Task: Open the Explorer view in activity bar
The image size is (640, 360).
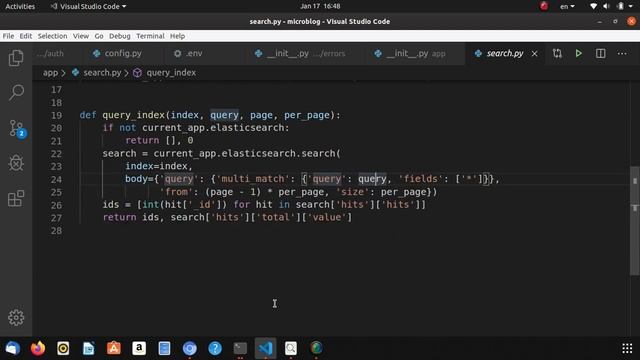Action: point(16,58)
